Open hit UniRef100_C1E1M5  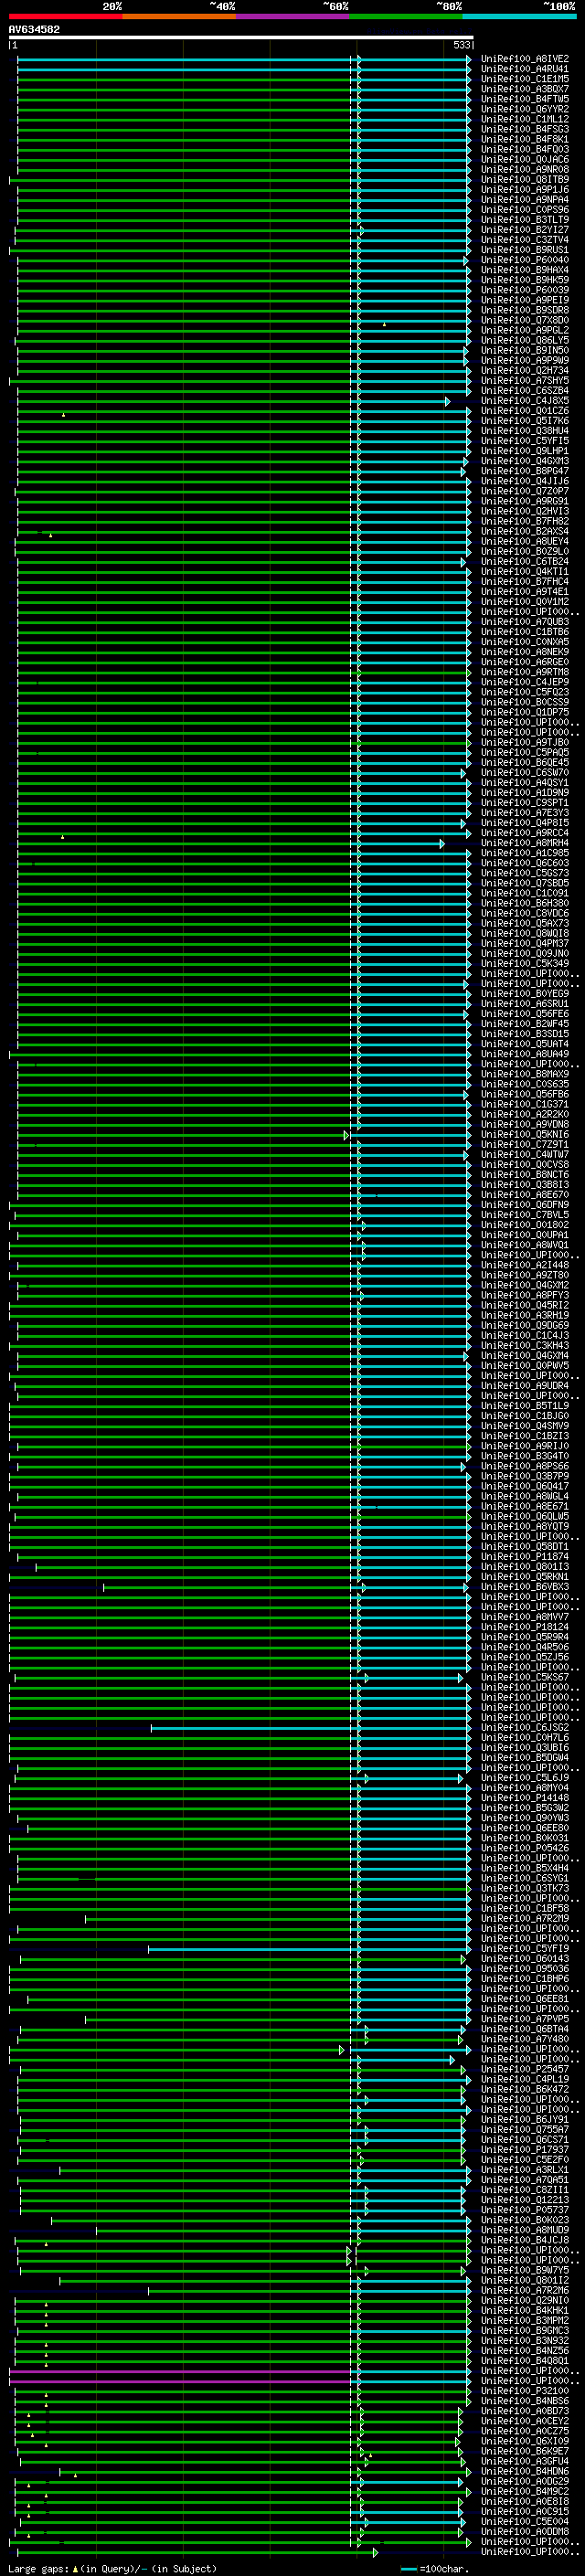(x=525, y=79)
